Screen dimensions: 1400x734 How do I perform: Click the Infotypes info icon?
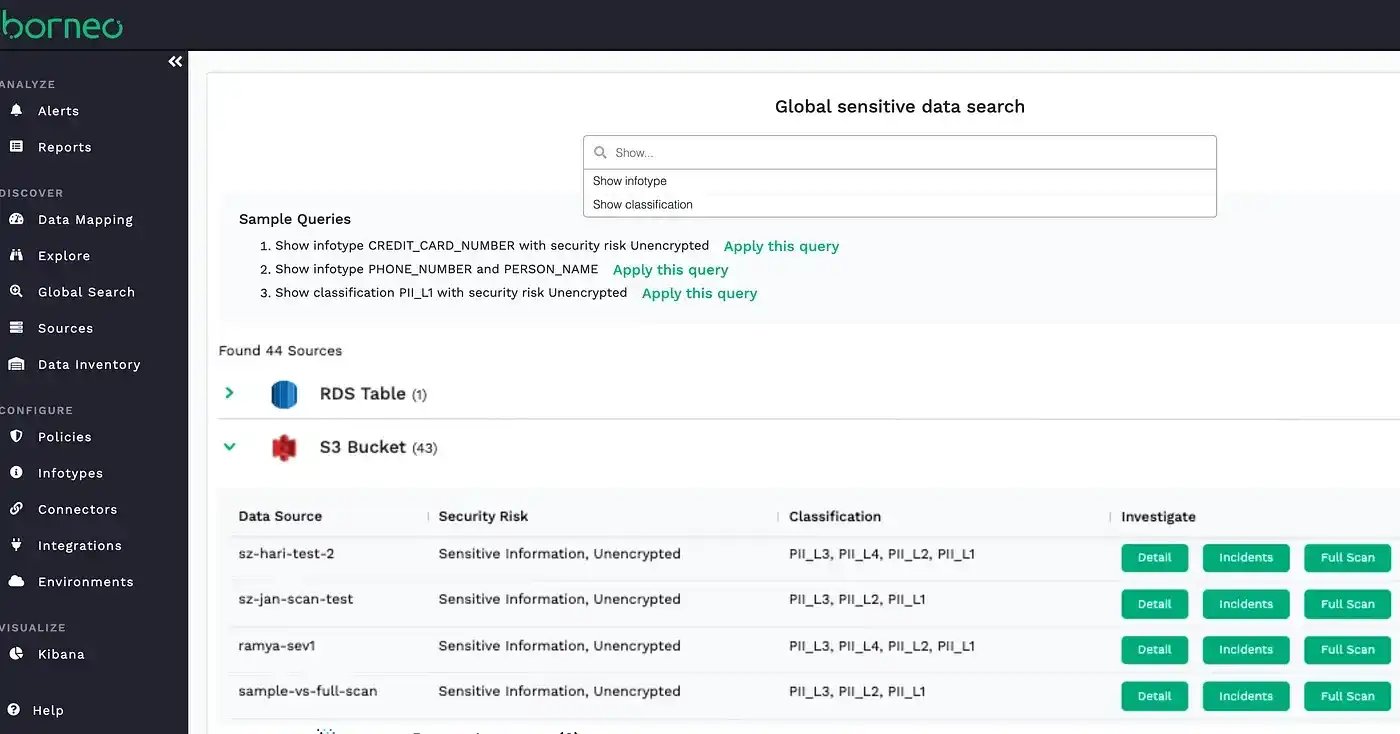coord(16,473)
